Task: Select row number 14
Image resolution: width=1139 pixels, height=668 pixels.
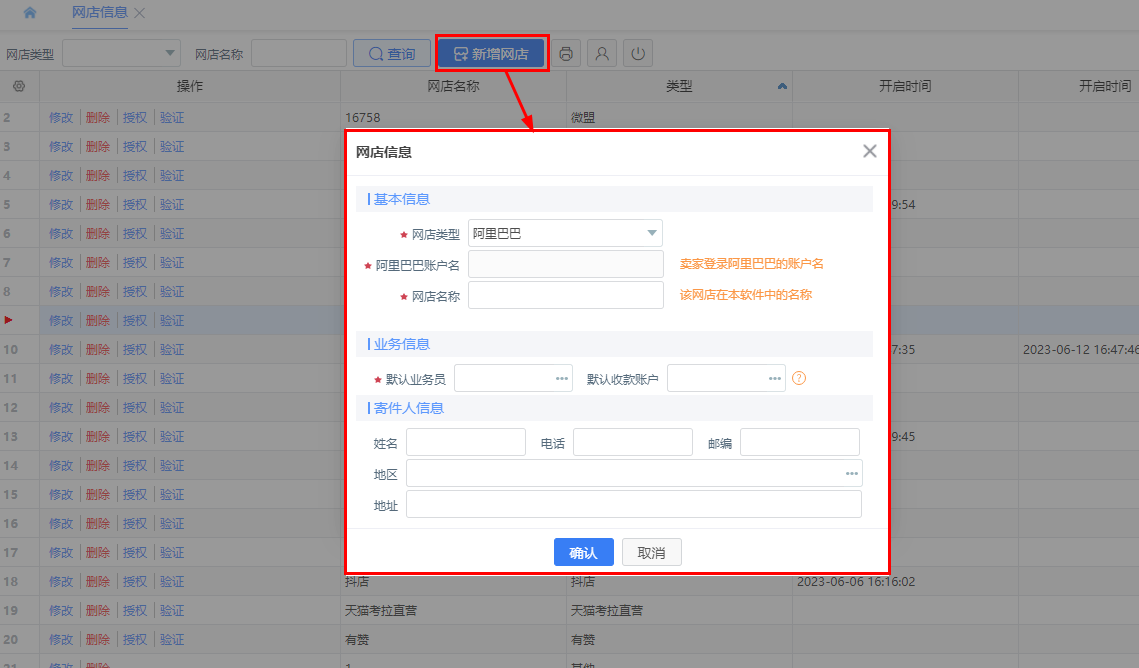Action: 10,465
